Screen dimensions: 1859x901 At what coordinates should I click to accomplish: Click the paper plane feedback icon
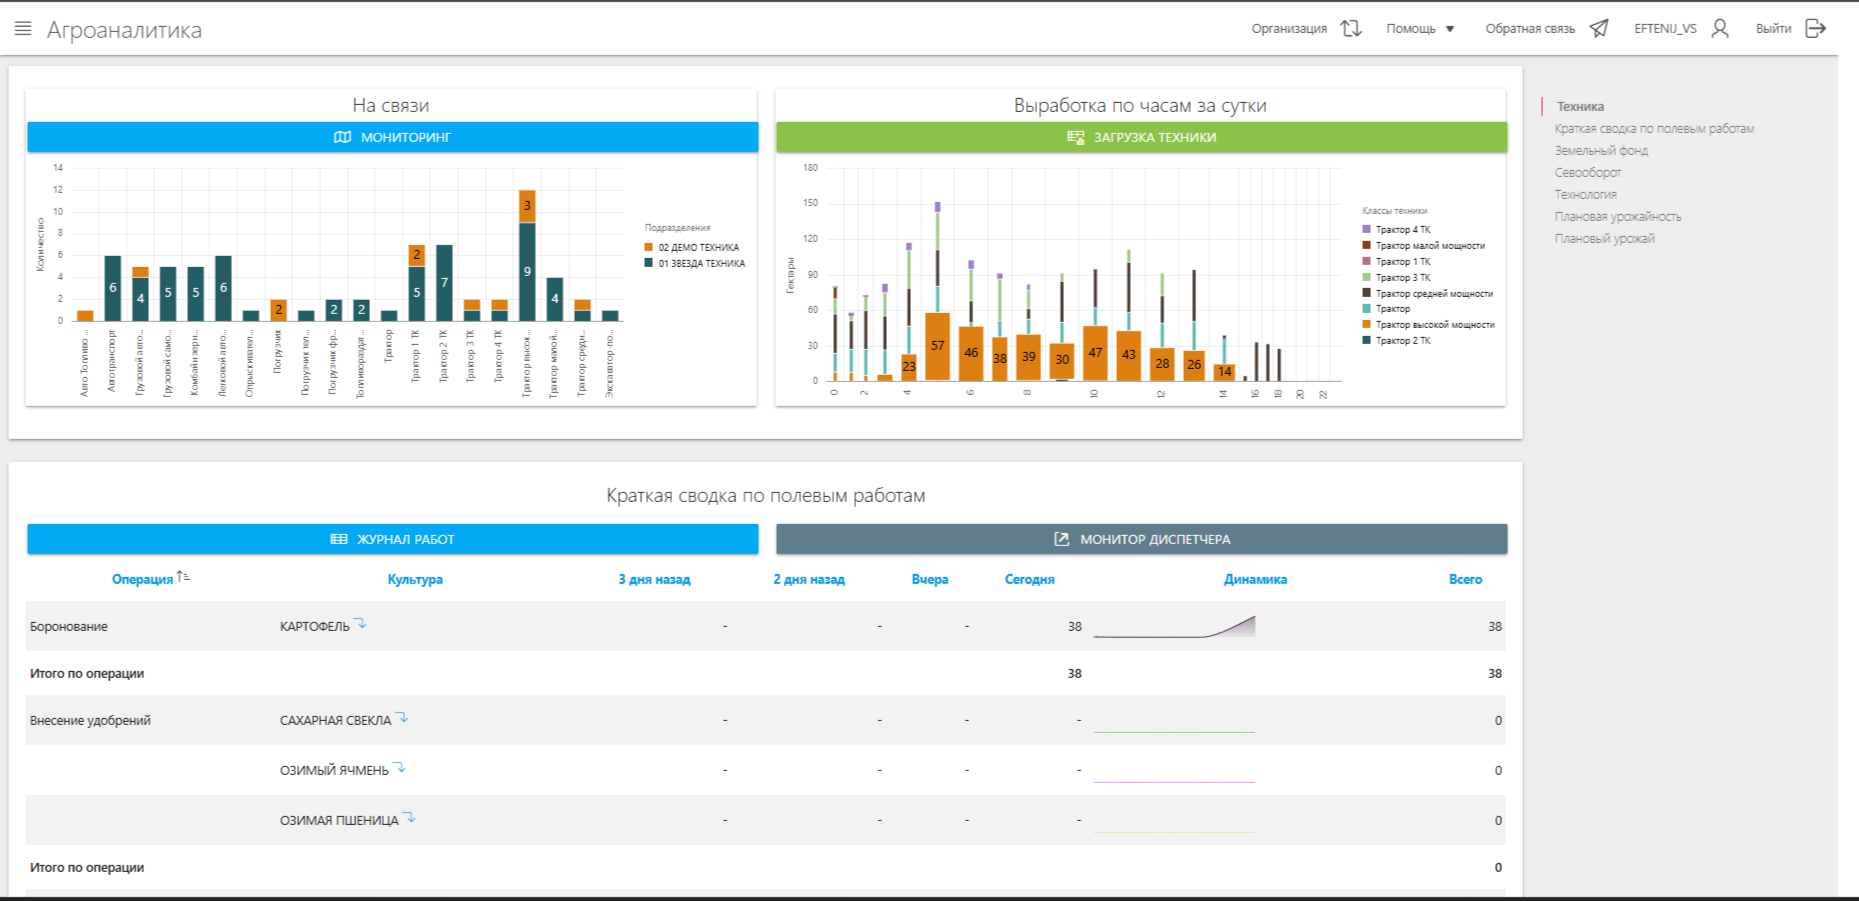click(1599, 29)
